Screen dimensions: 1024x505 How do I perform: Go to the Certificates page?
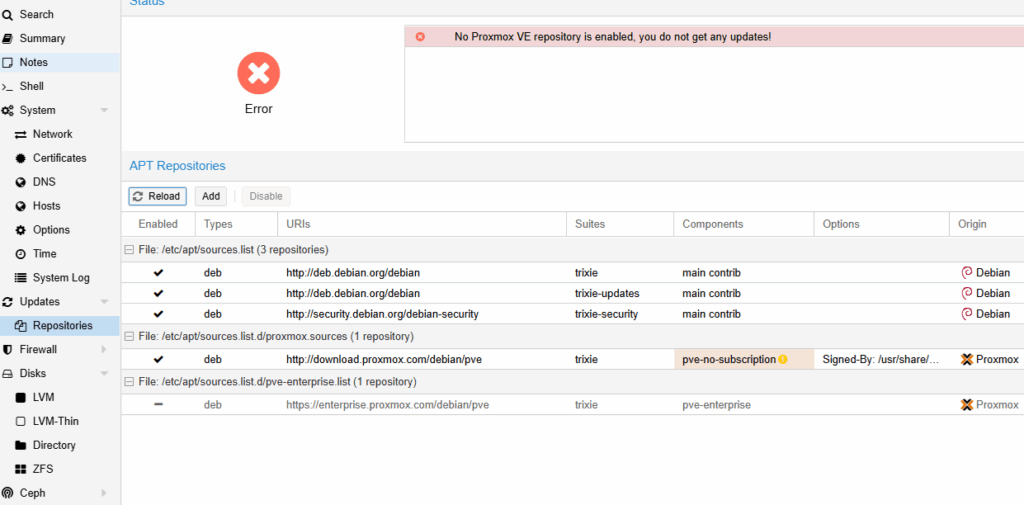click(60, 158)
